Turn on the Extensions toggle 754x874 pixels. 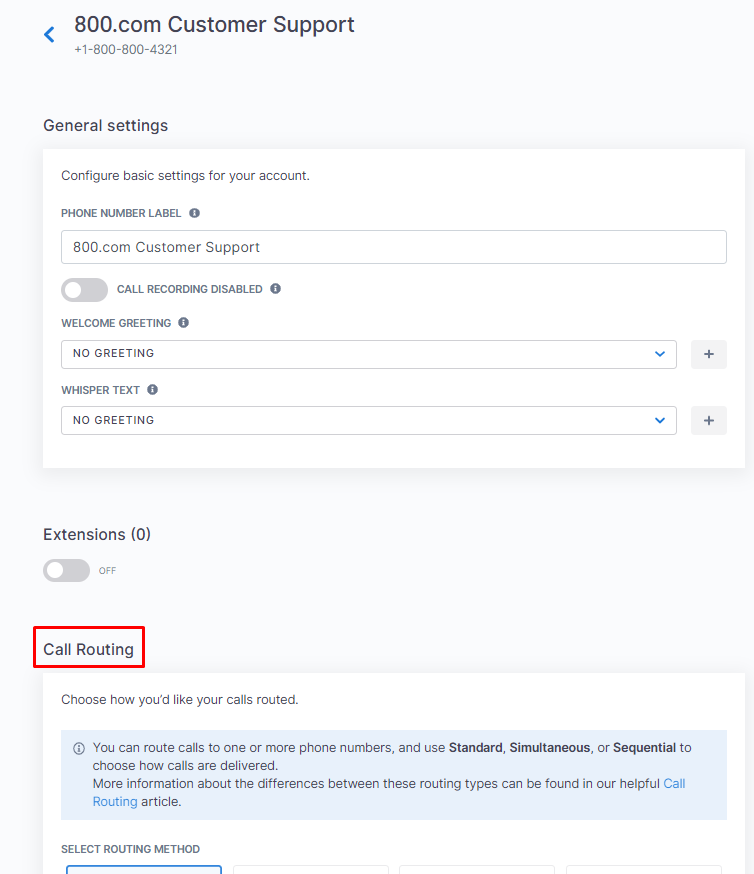pyautogui.click(x=66, y=570)
